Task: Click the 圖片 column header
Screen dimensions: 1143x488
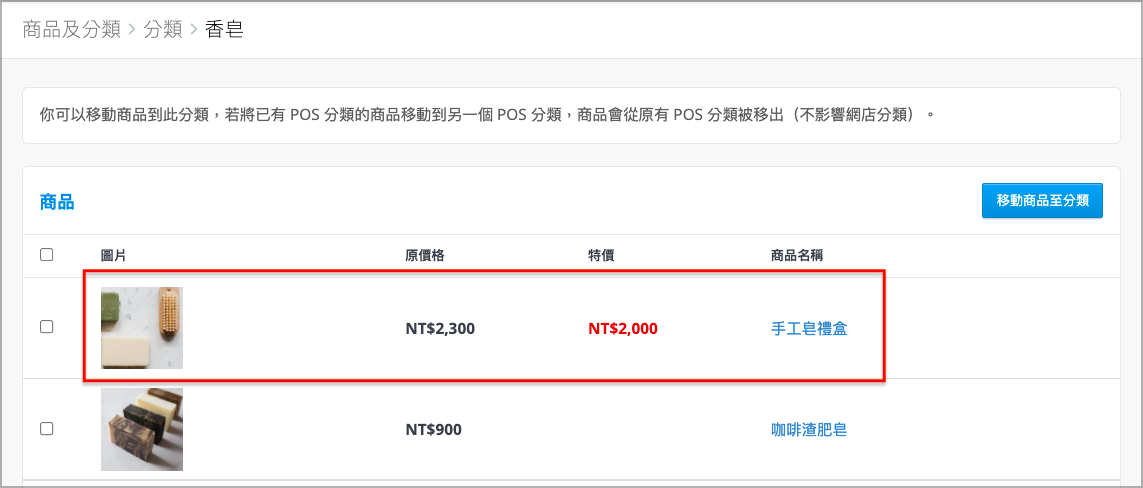Action: click(x=114, y=255)
